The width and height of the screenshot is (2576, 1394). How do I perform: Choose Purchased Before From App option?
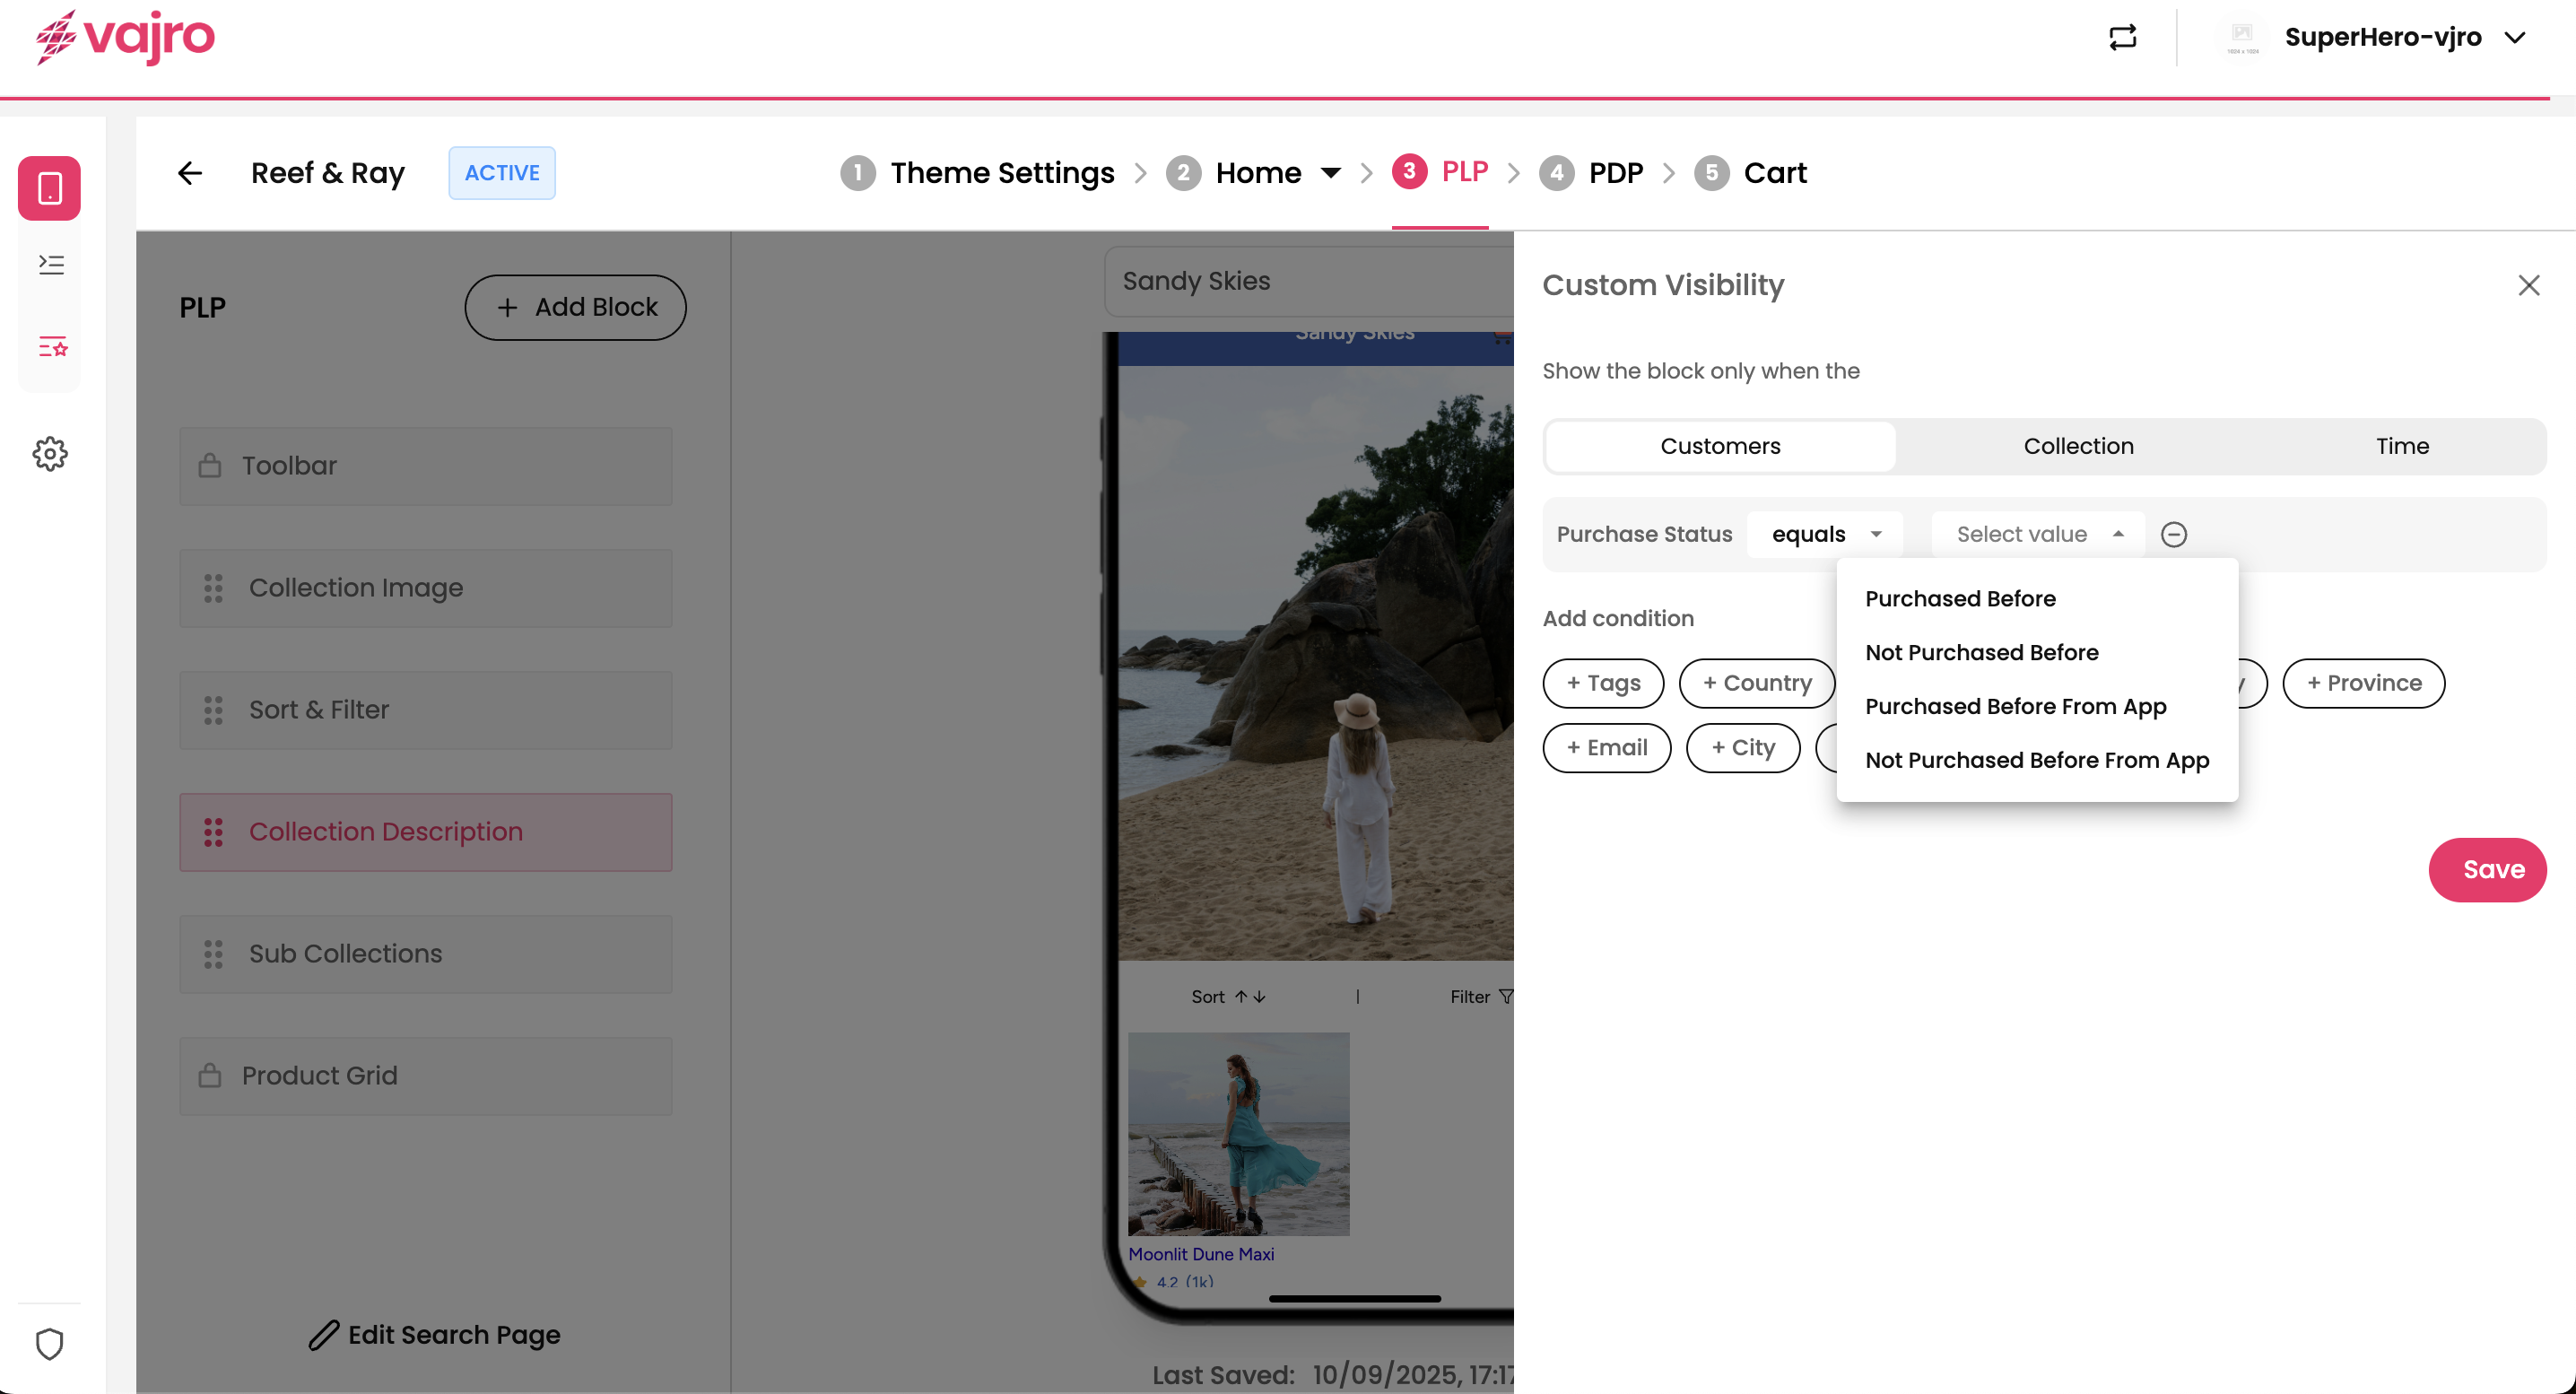tap(2015, 706)
